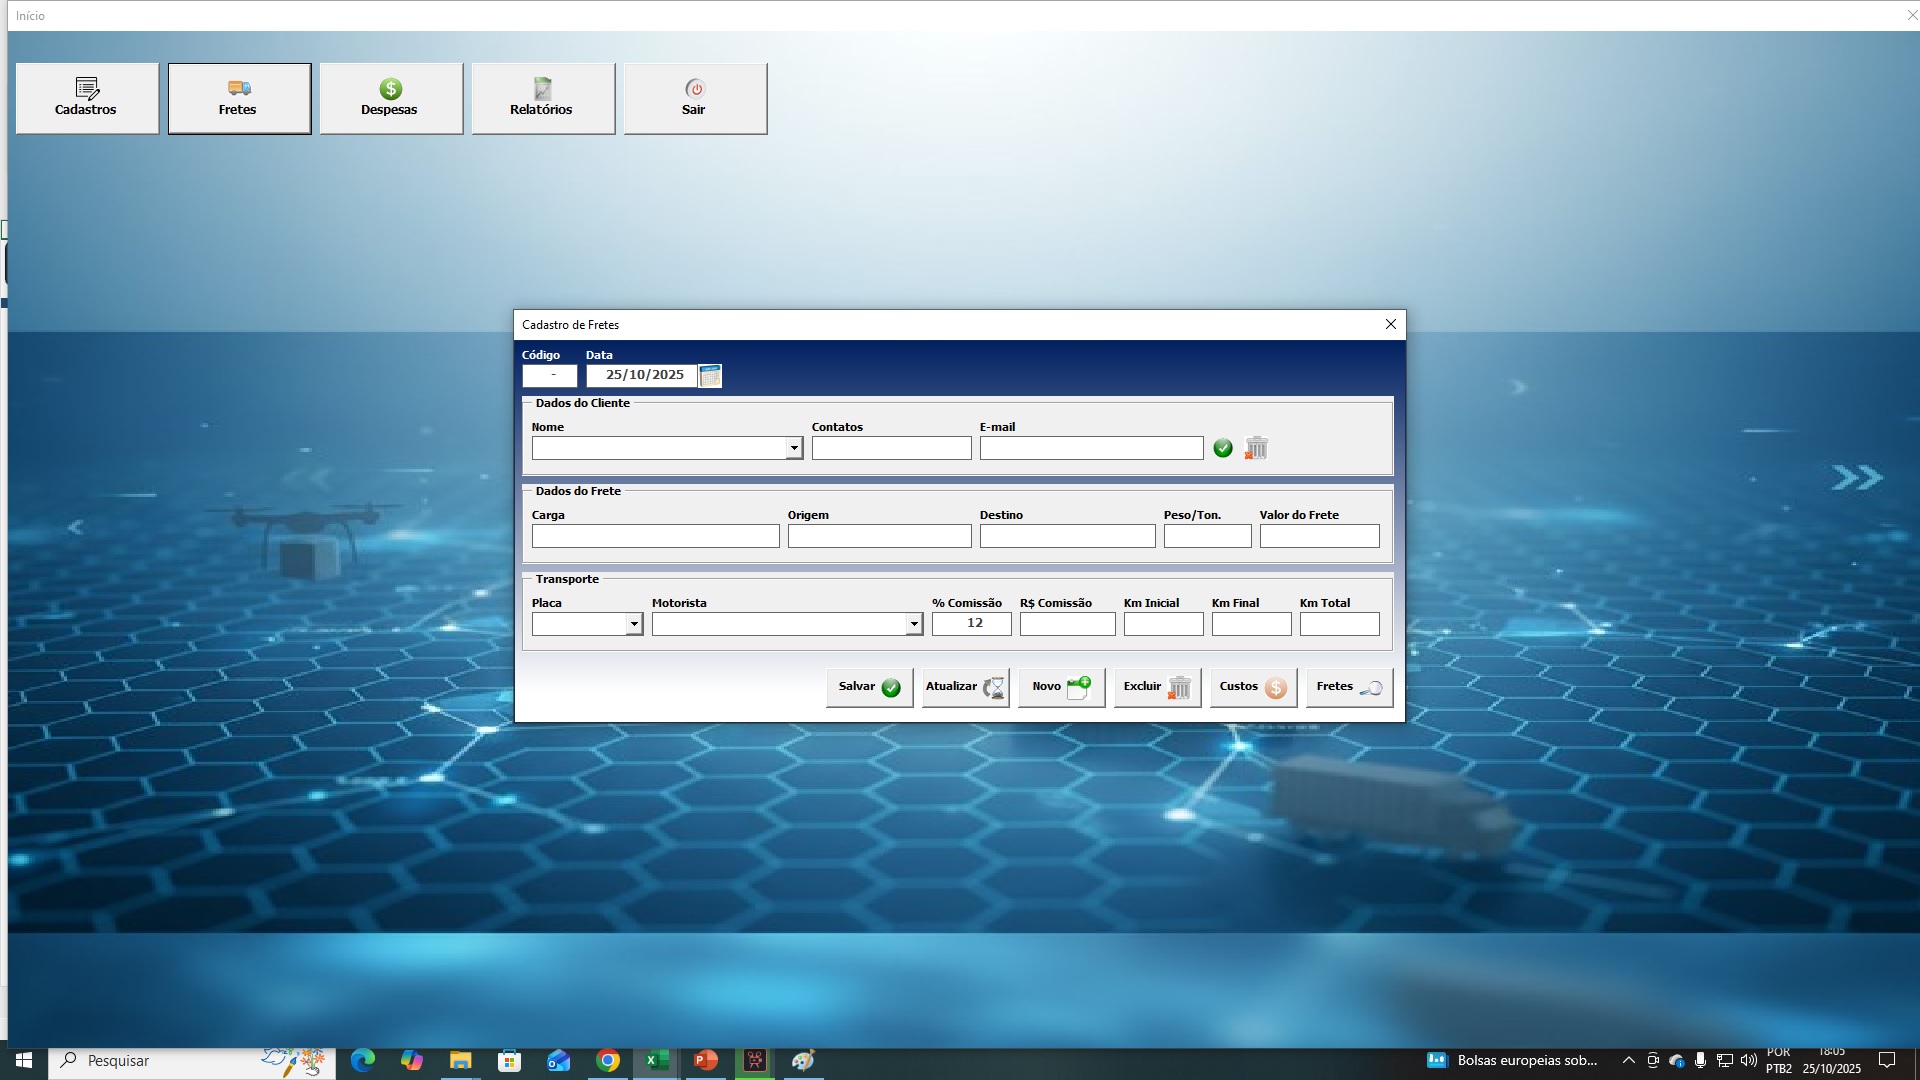Click the Peso/Ton. input field

coord(1207,536)
